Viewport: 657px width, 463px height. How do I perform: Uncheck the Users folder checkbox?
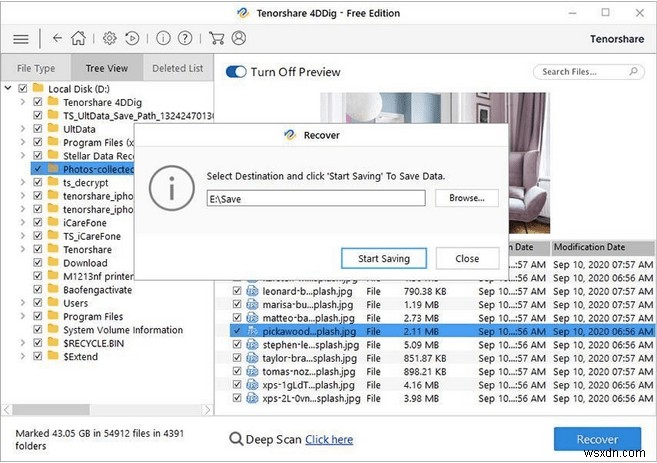38,303
